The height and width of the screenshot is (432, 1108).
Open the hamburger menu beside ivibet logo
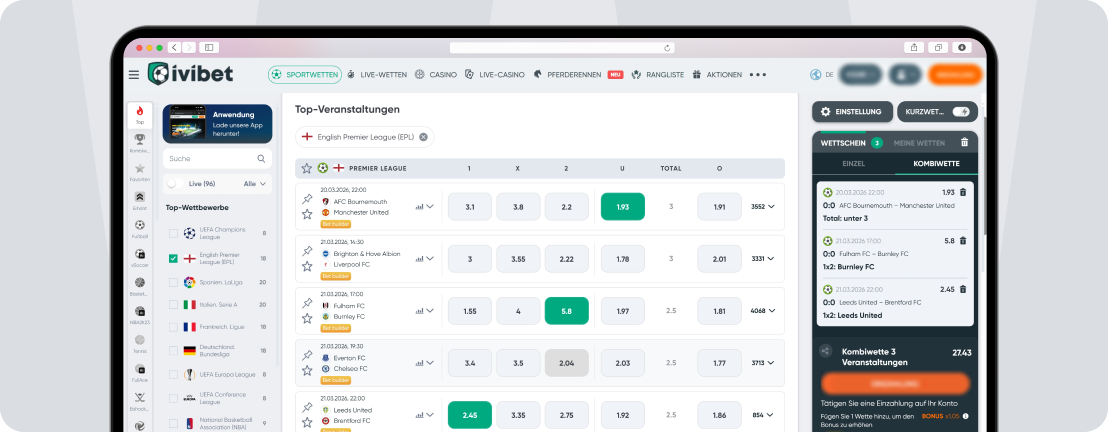[134, 75]
